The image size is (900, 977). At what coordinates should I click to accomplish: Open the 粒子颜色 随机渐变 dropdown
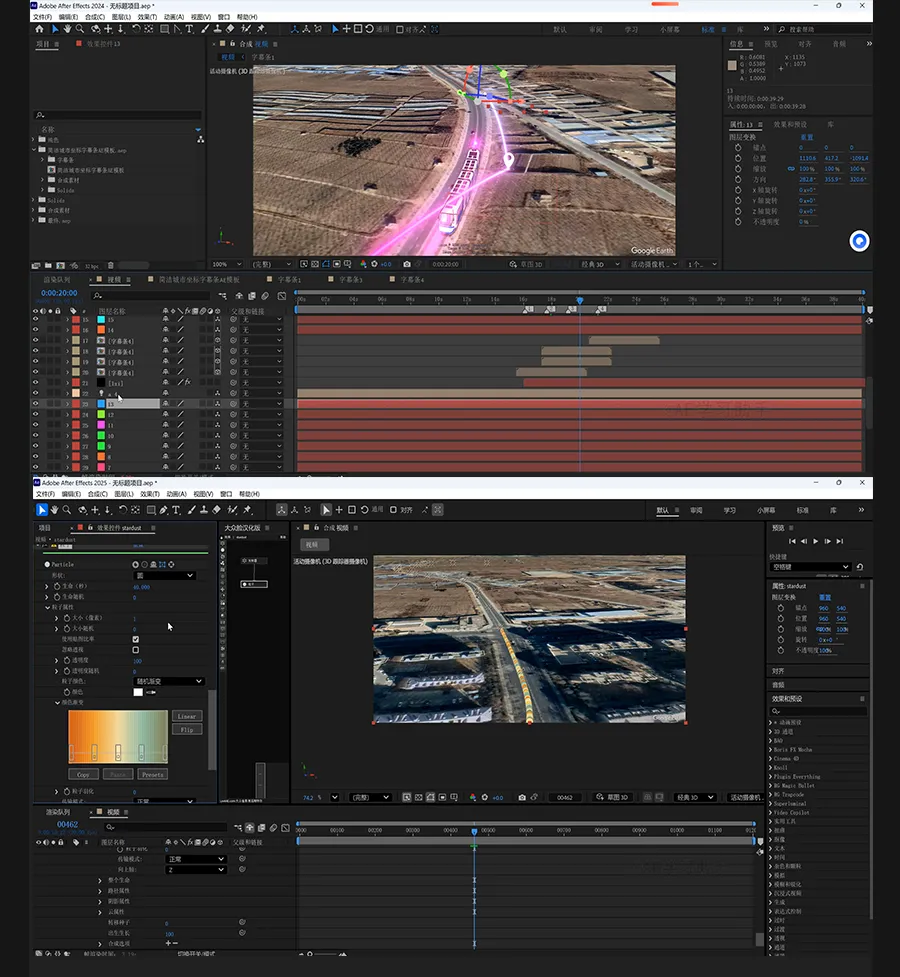[168, 681]
